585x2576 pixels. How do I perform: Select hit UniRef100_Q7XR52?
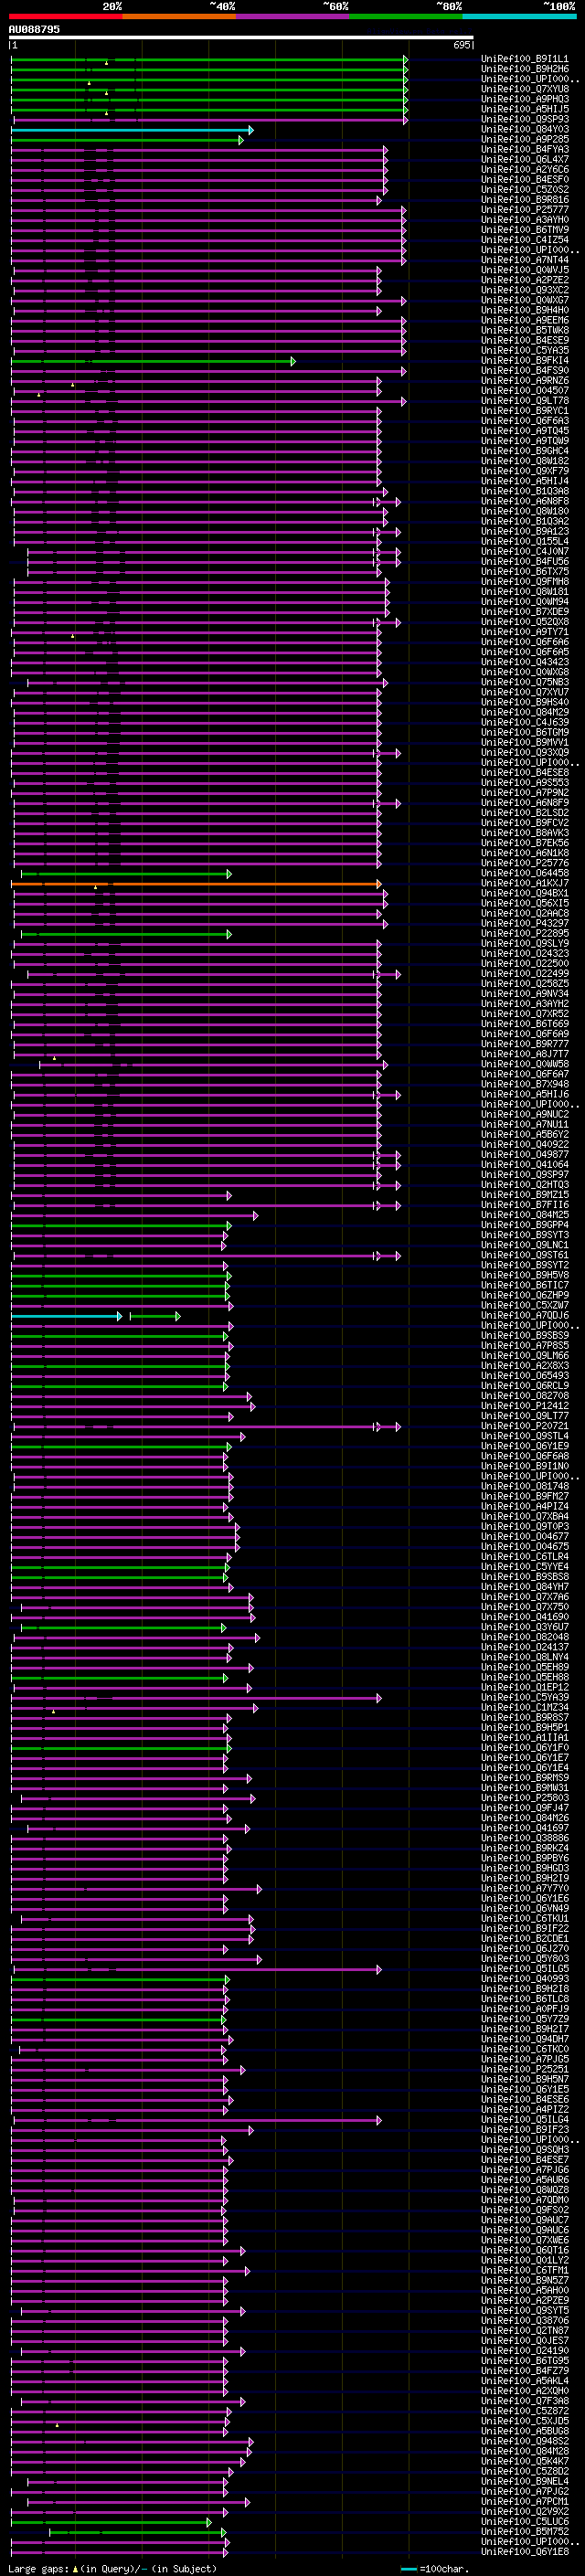[525, 1014]
